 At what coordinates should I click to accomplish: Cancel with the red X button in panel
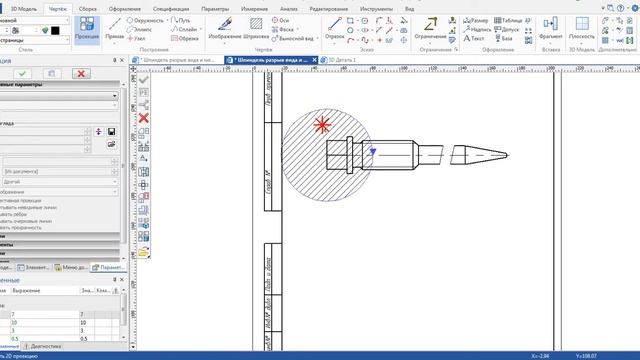[81, 73]
